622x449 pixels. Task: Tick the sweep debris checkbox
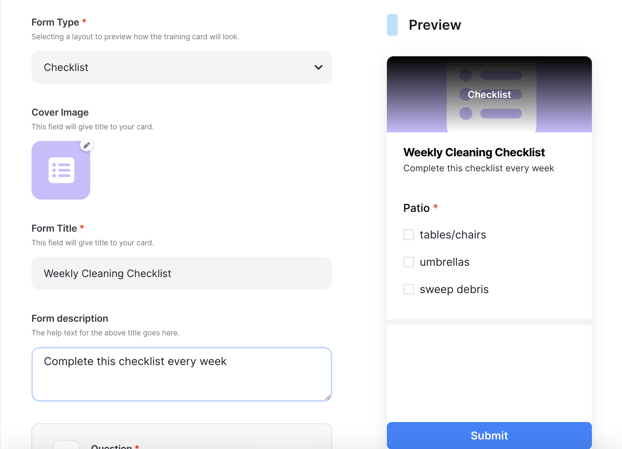[409, 289]
